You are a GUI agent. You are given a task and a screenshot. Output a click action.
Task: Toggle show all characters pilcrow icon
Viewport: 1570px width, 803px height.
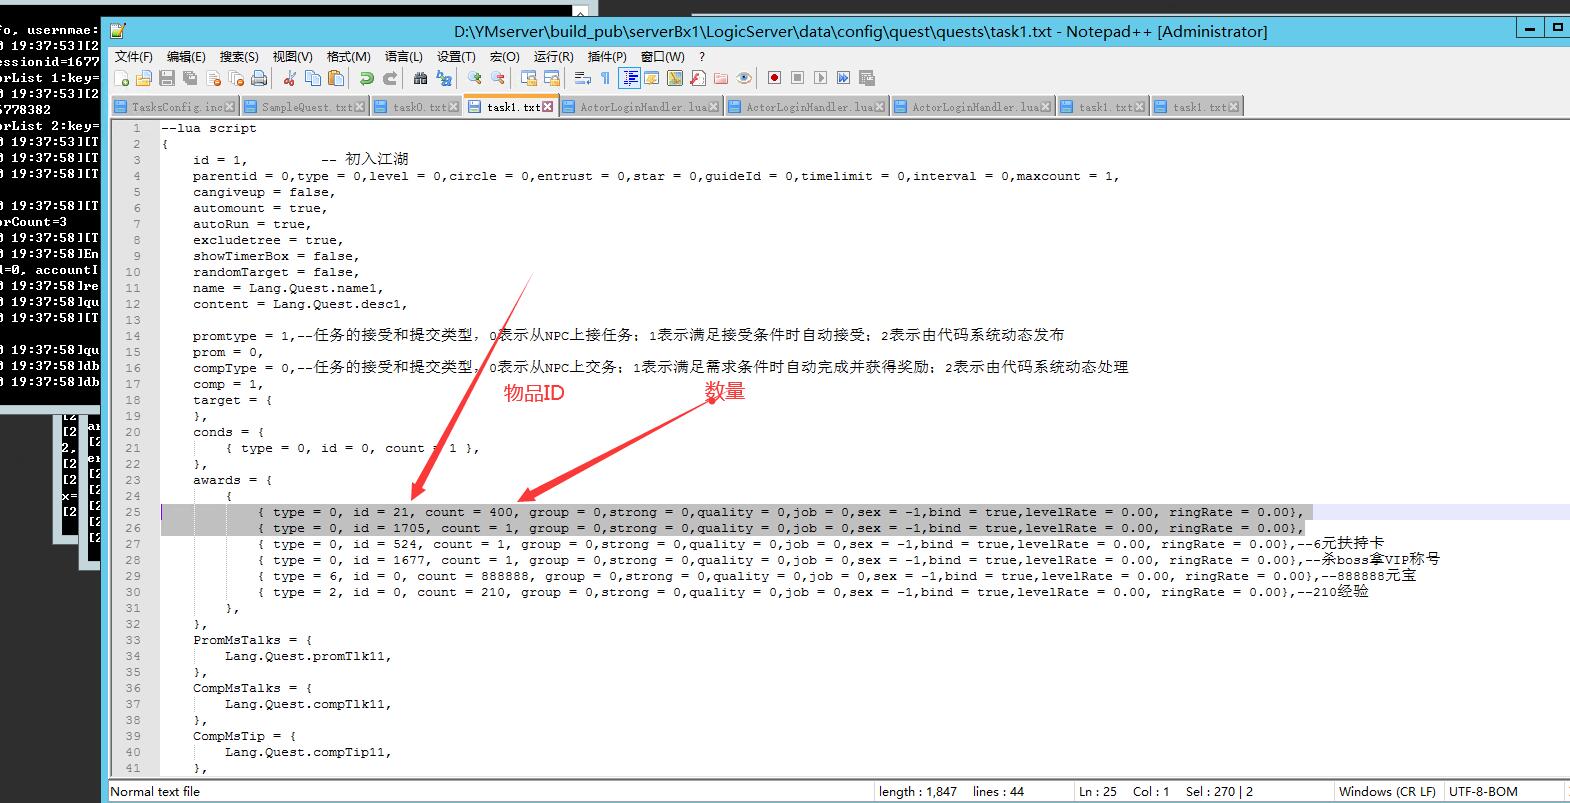(605, 78)
